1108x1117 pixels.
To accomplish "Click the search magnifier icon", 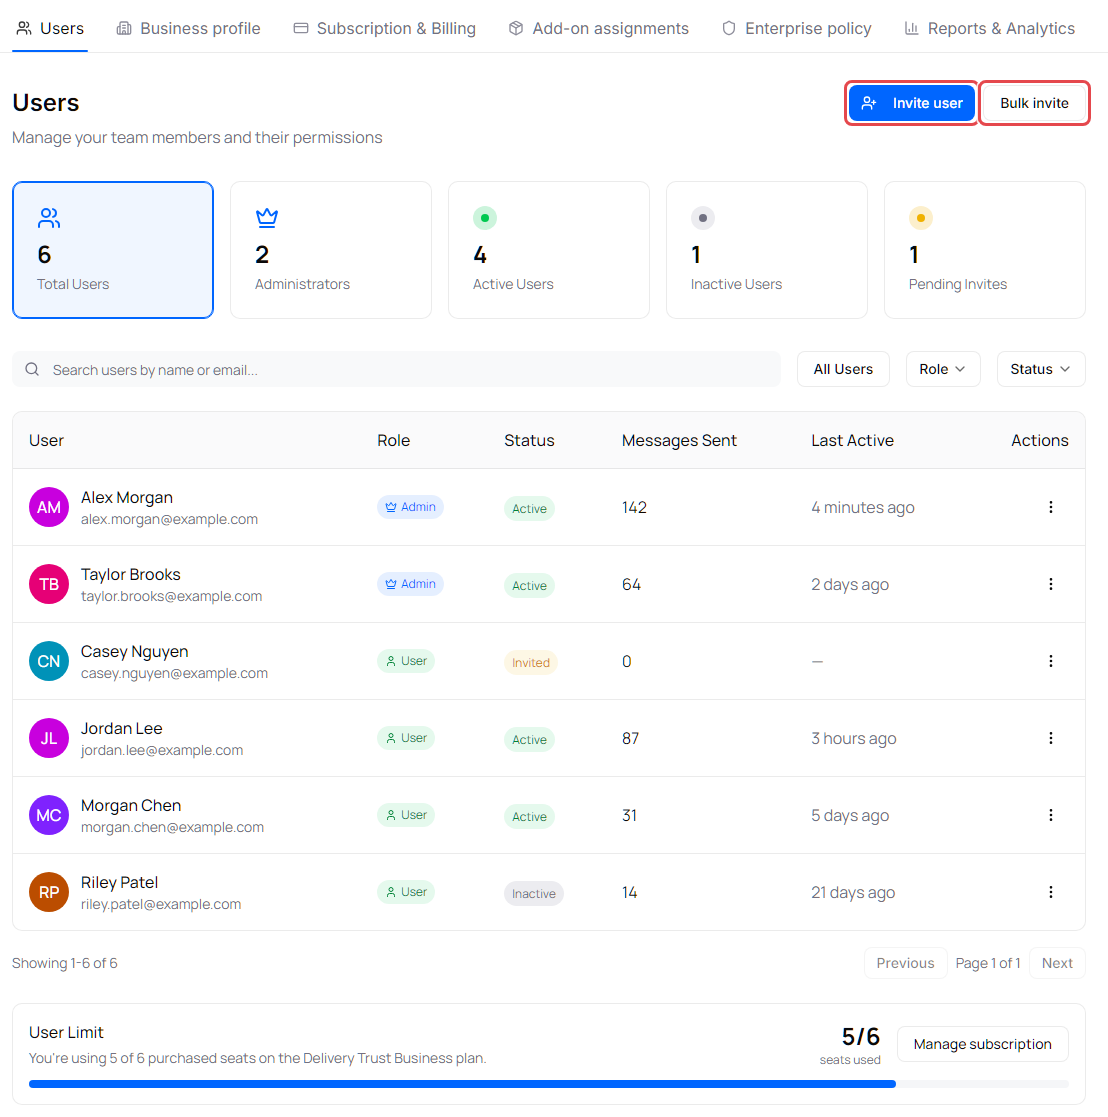I will pyautogui.click(x=32, y=369).
